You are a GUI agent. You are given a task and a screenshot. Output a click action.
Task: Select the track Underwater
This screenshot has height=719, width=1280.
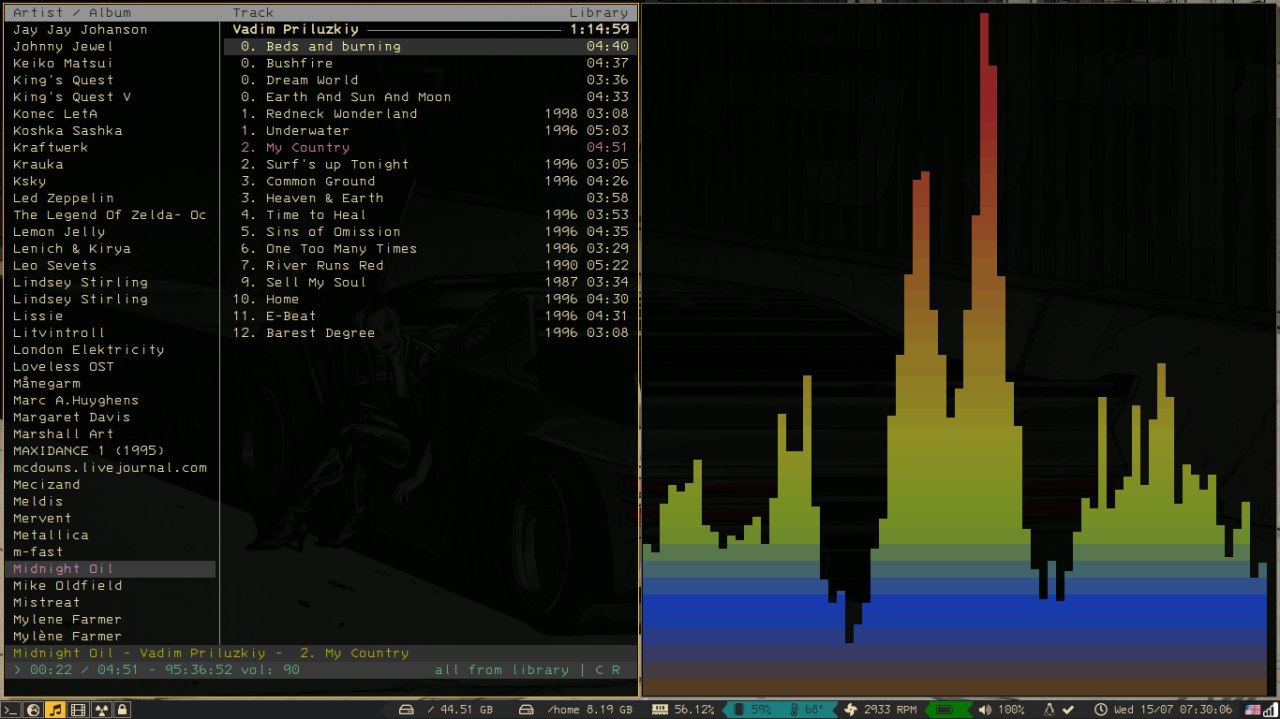click(430, 131)
